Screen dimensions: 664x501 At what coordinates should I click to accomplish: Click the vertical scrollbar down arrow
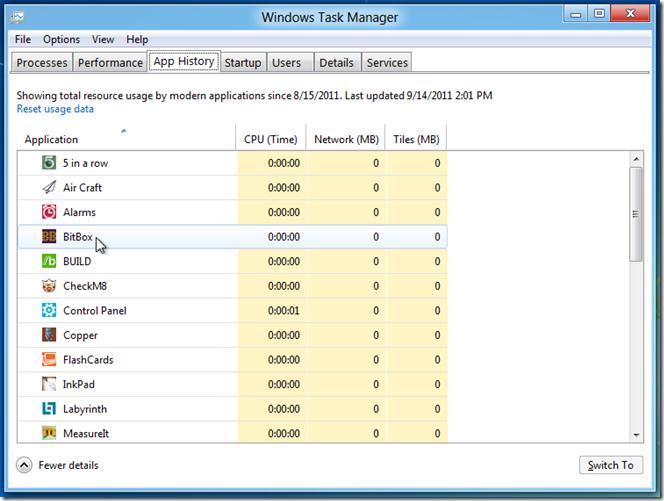[636, 434]
